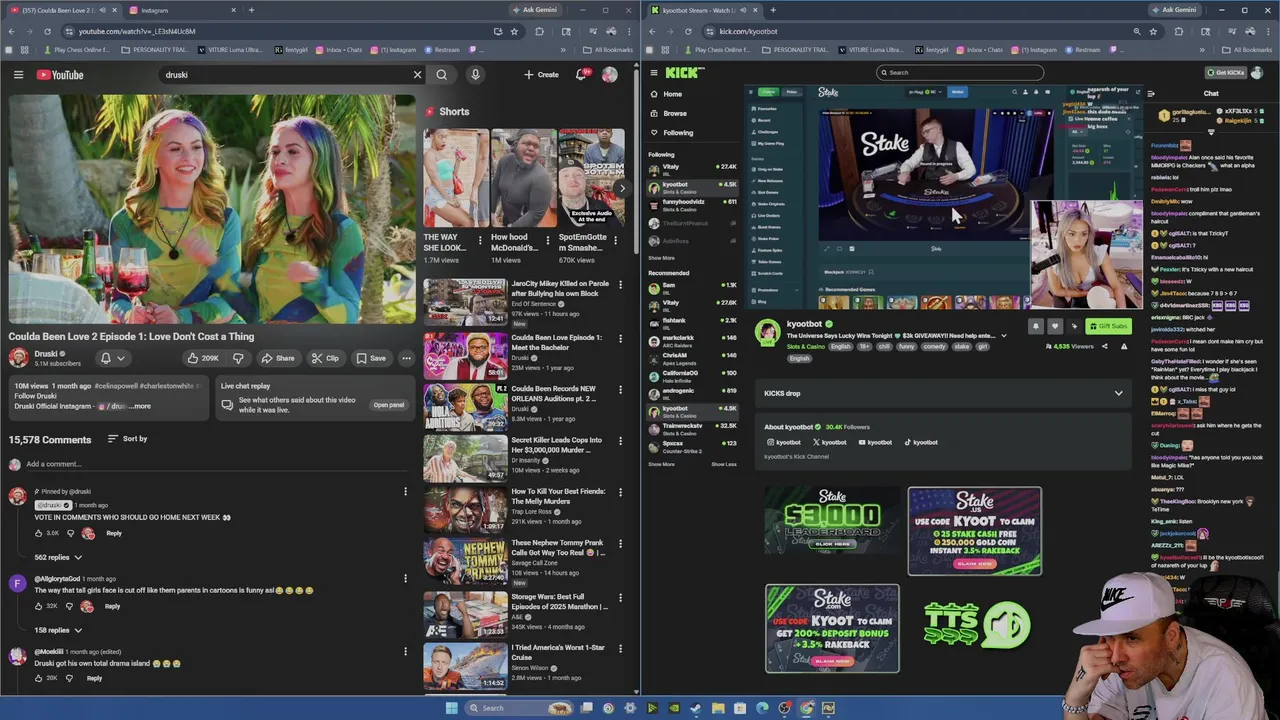This screenshot has height=720, width=1280.
Task: Click the Clip button under video
Action: 324,358
